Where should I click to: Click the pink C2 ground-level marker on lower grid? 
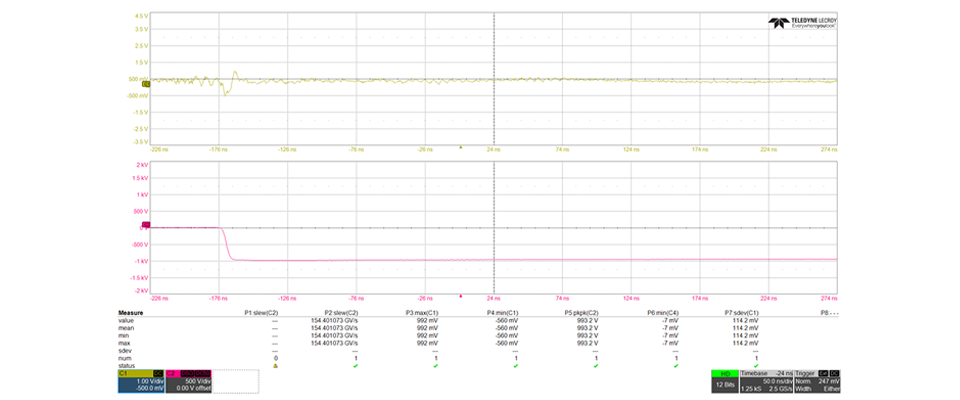146,225
